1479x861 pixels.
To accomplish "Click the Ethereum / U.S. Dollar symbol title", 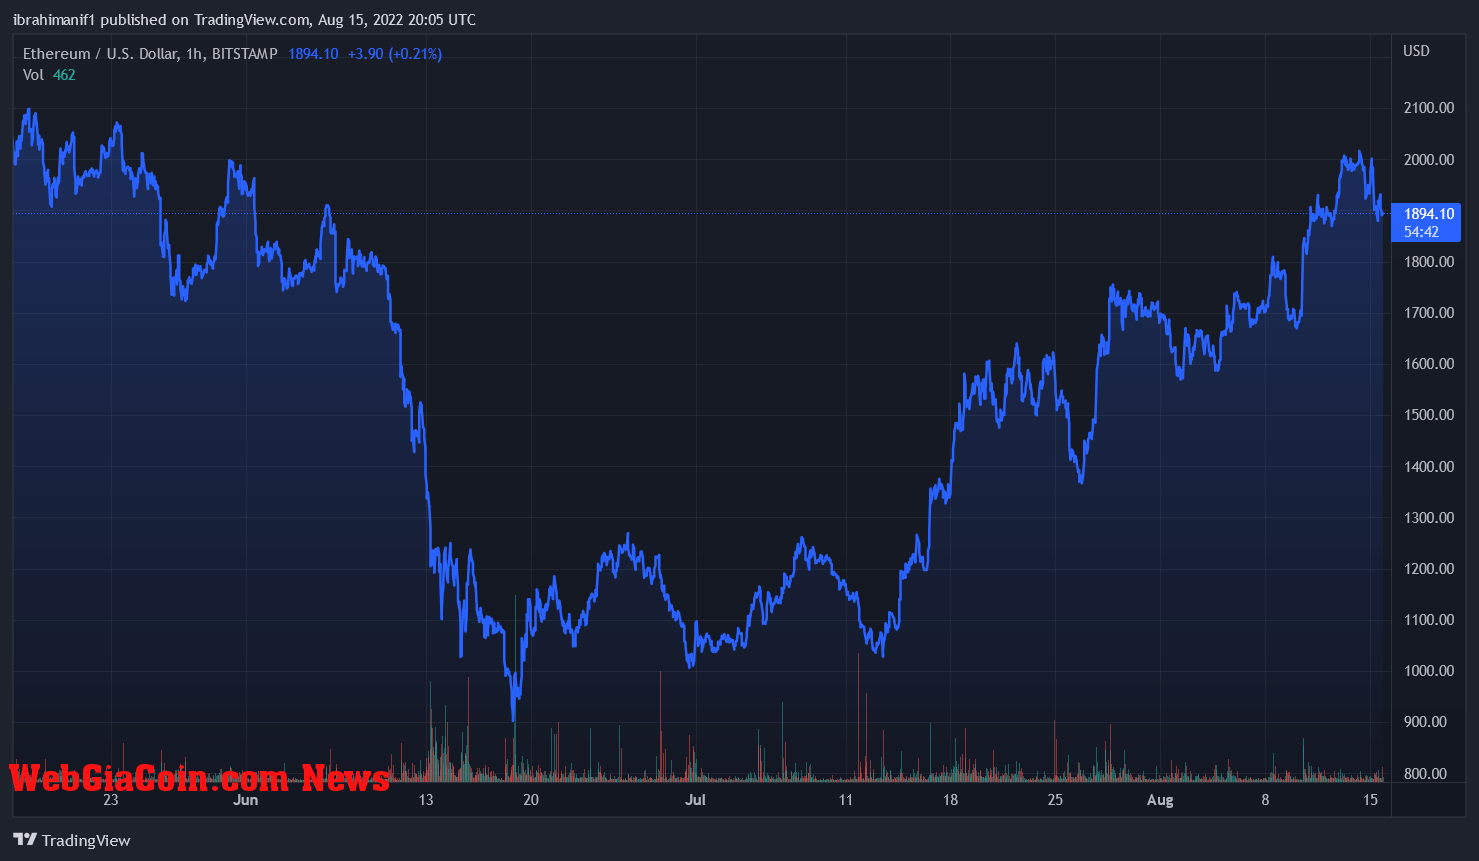I will click(x=100, y=54).
